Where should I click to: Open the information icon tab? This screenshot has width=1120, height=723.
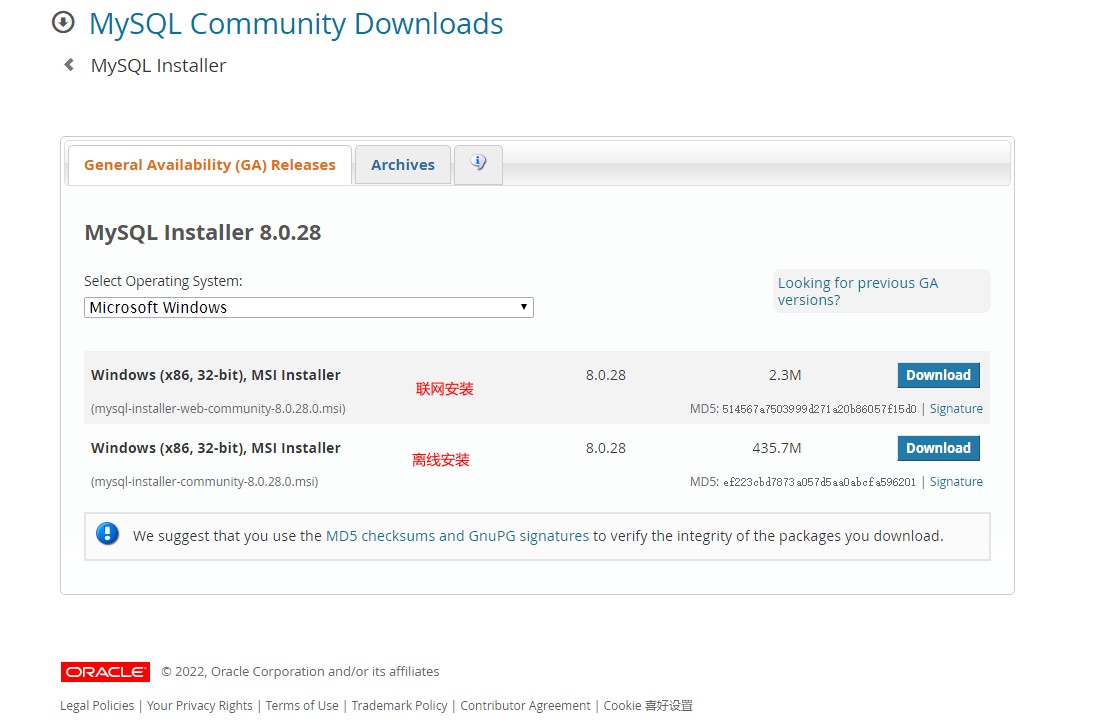tap(479, 164)
